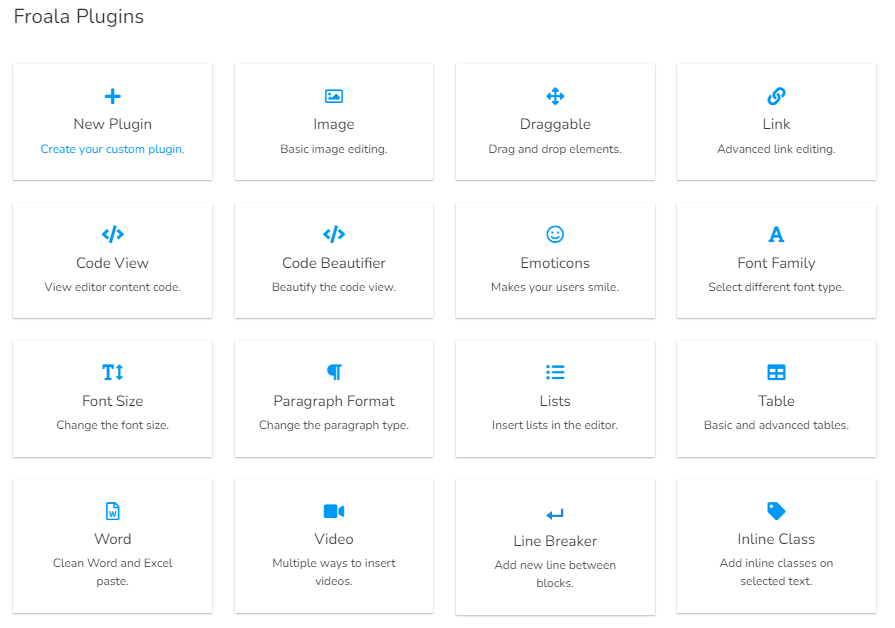Screen dimensions: 895x628
Task: Select the Lists plugin title
Action: point(555,401)
